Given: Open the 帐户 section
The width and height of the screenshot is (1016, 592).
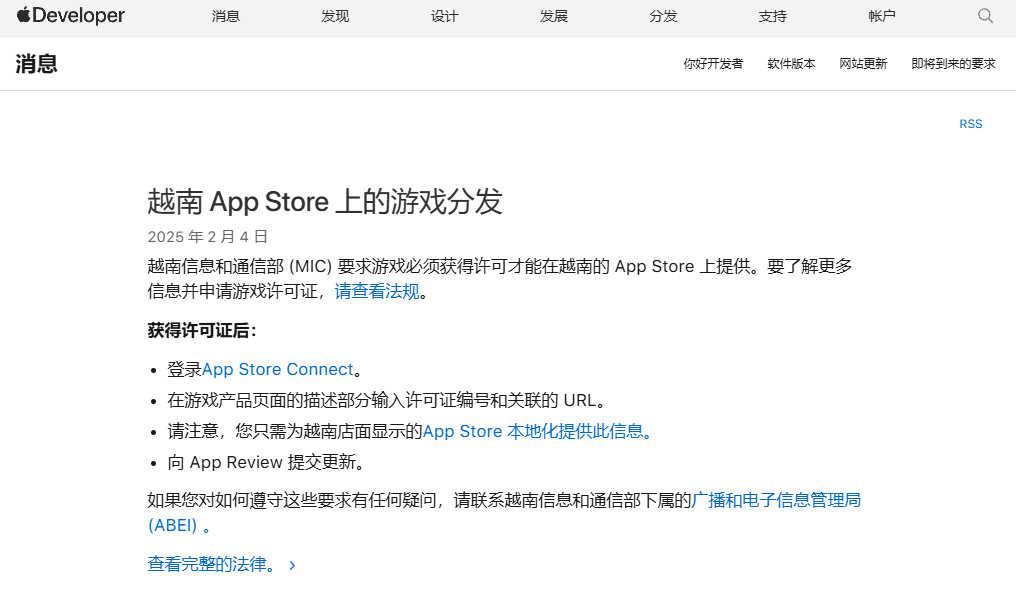Looking at the screenshot, I should (881, 17).
